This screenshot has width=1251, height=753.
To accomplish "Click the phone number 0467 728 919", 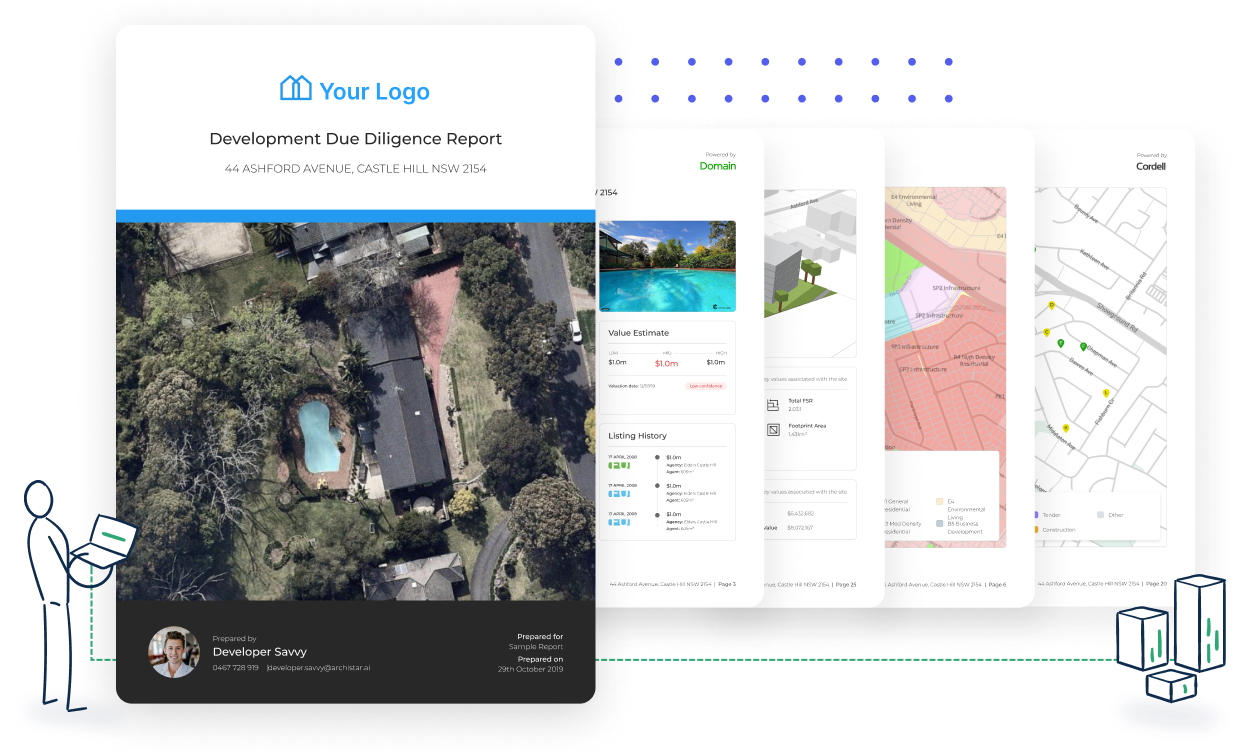I will [x=235, y=668].
